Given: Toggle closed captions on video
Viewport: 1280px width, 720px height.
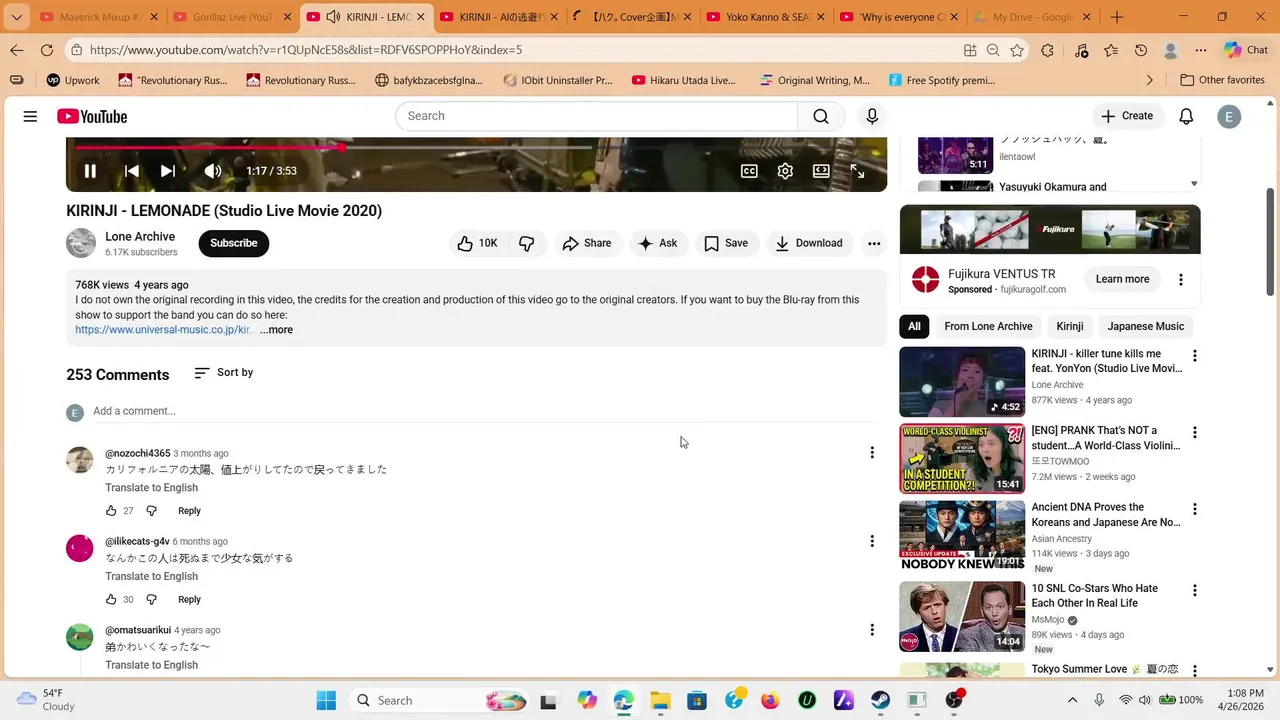Looking at the screenshot, I should (749, 171).
